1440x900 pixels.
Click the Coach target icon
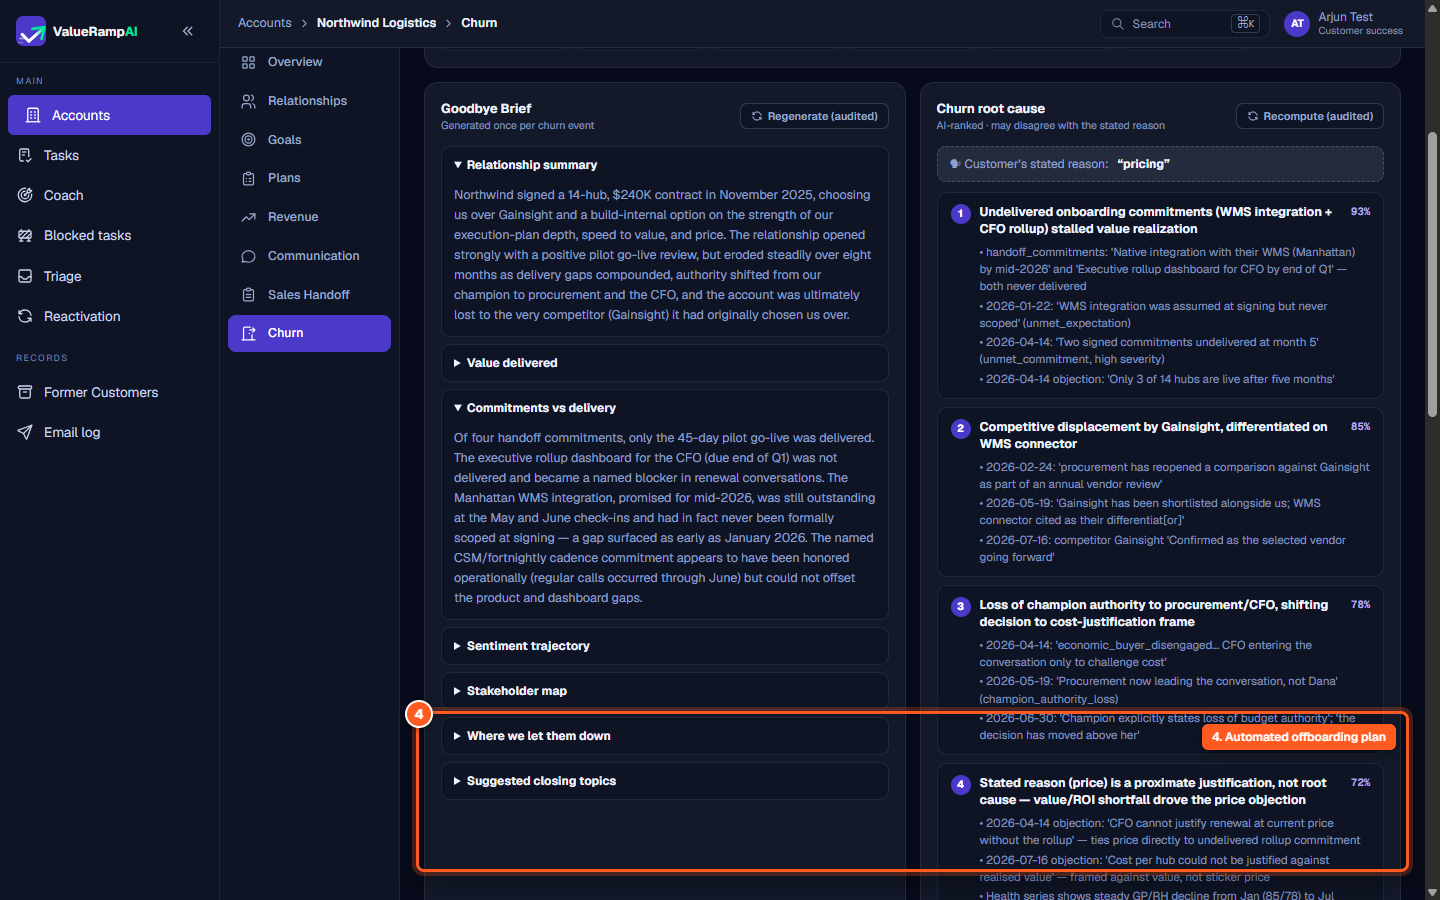[x=25, y=195]
